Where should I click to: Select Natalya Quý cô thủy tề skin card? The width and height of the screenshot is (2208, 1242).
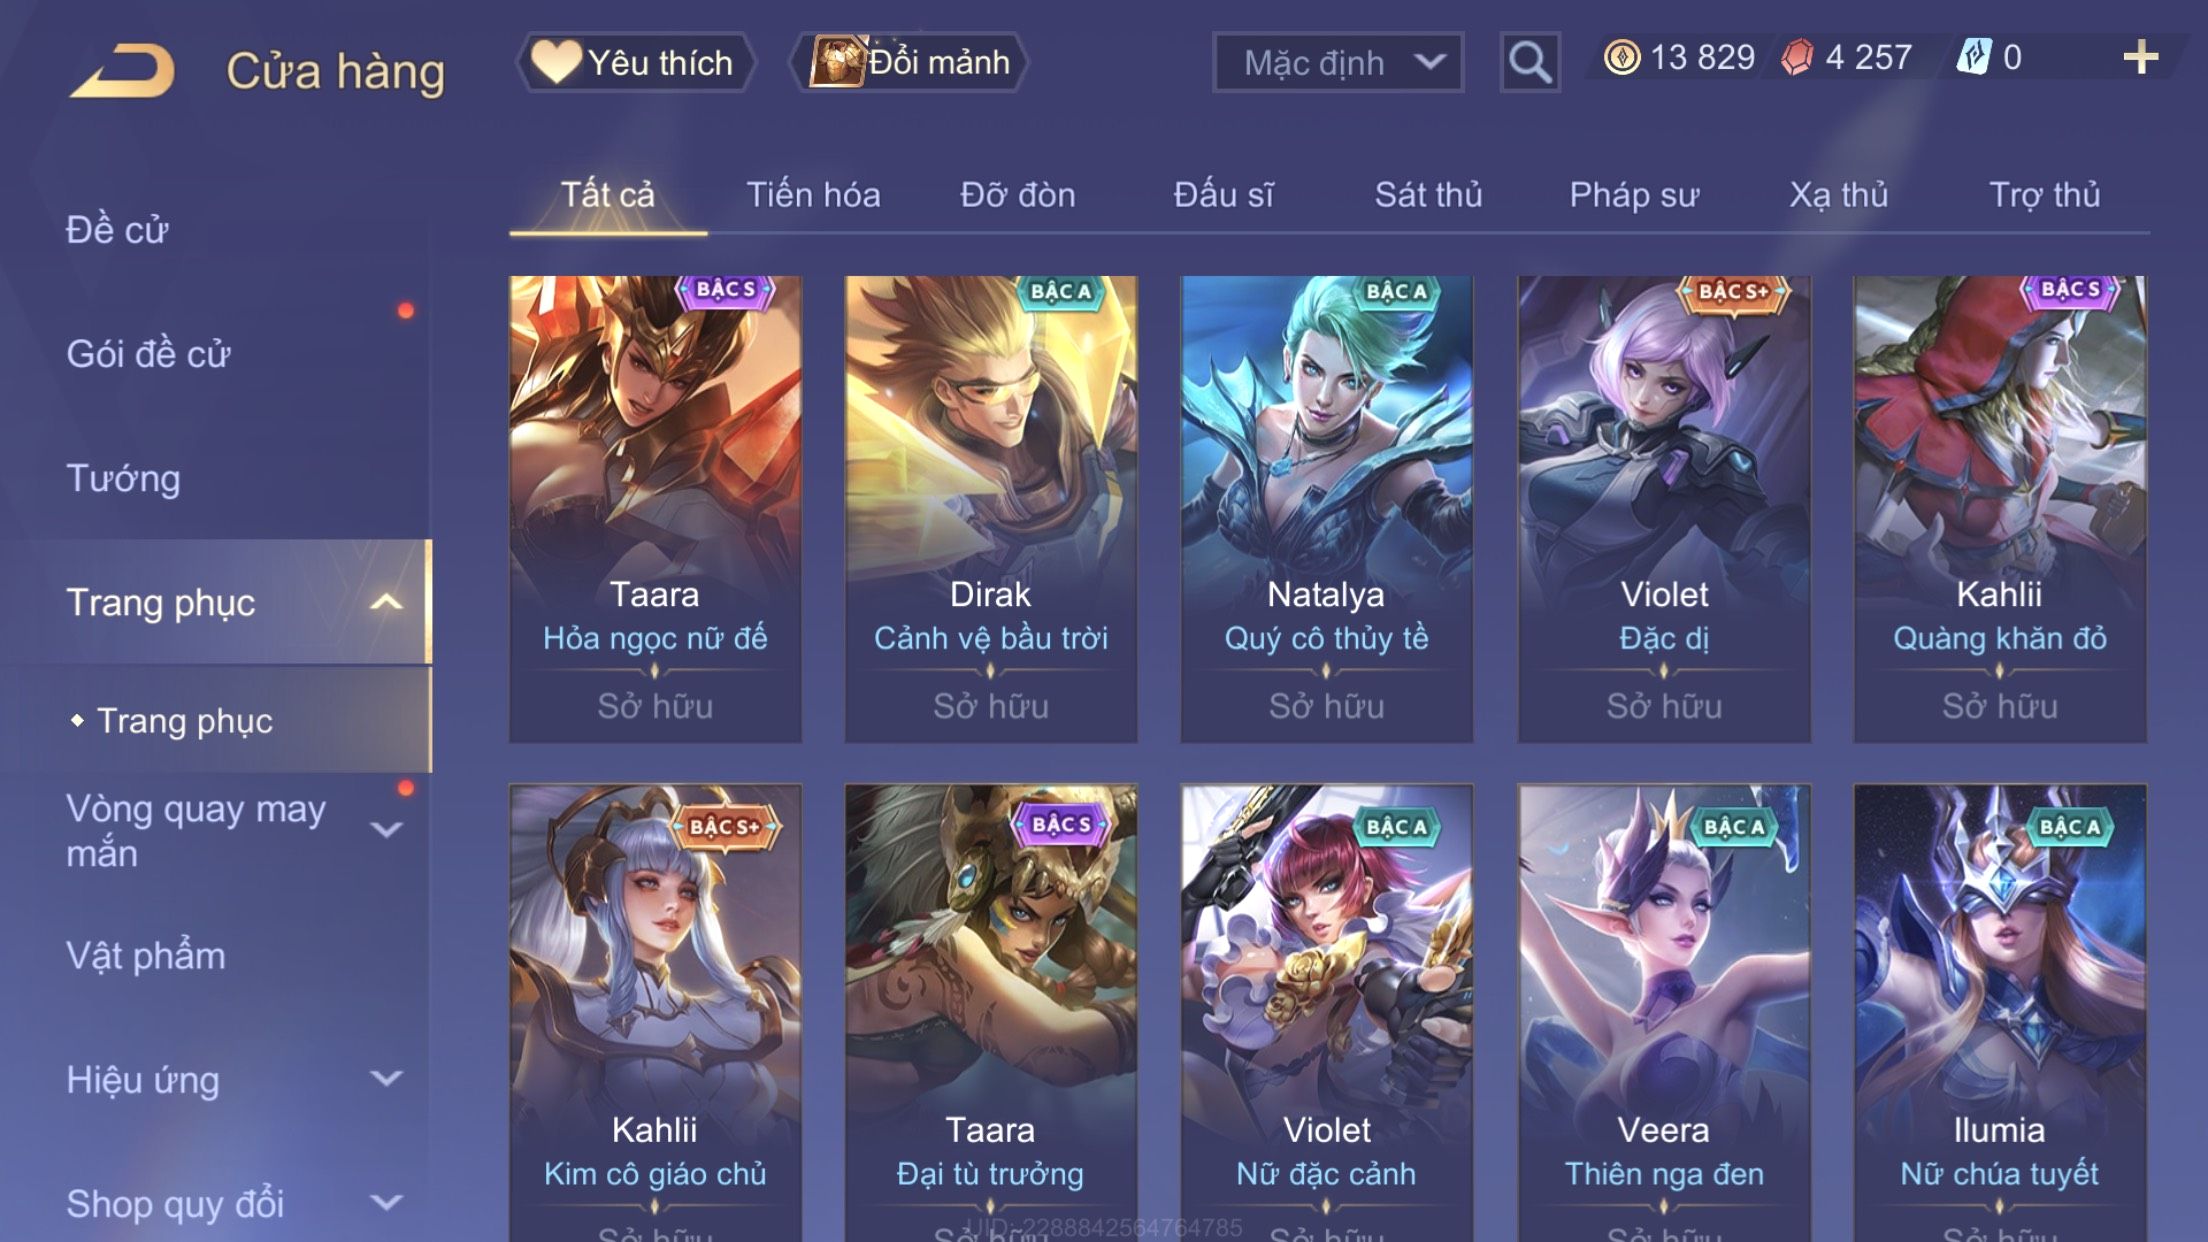pos(1326,509)
